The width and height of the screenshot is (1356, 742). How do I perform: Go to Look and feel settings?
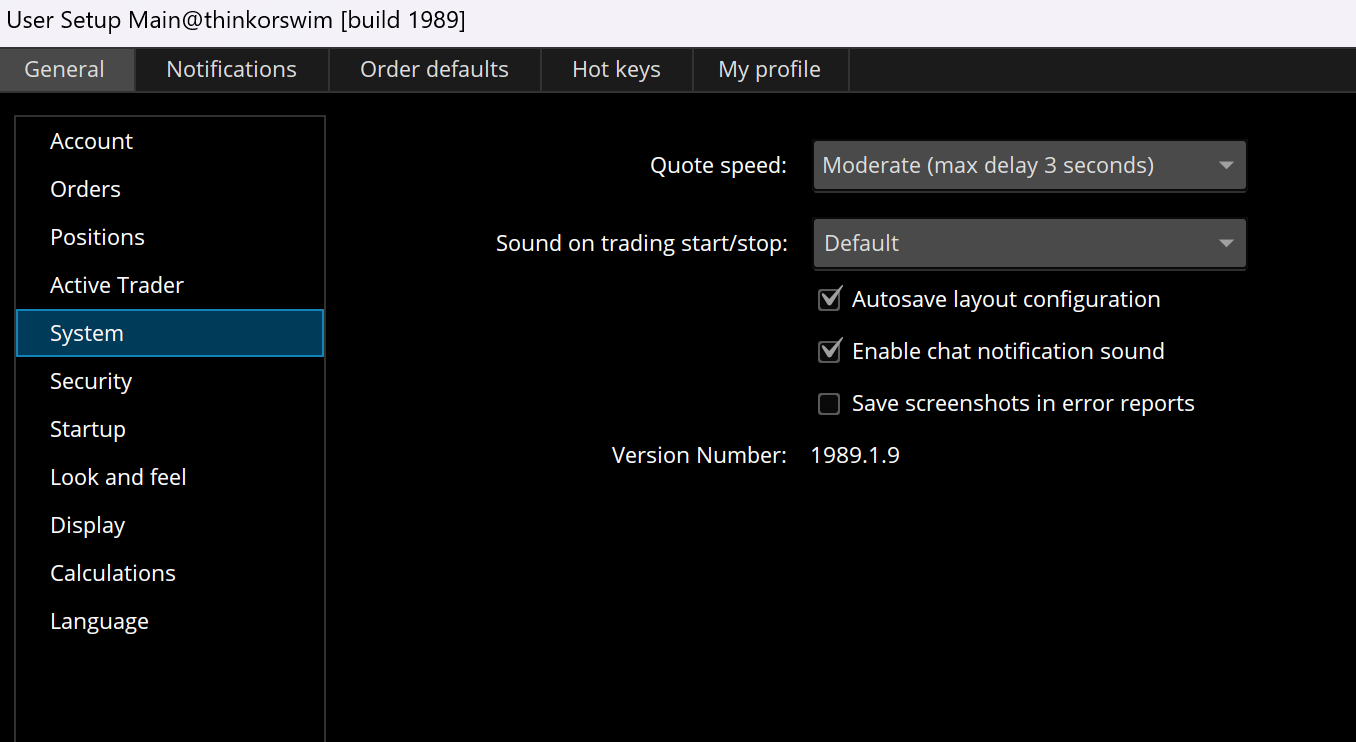[118, 478]
